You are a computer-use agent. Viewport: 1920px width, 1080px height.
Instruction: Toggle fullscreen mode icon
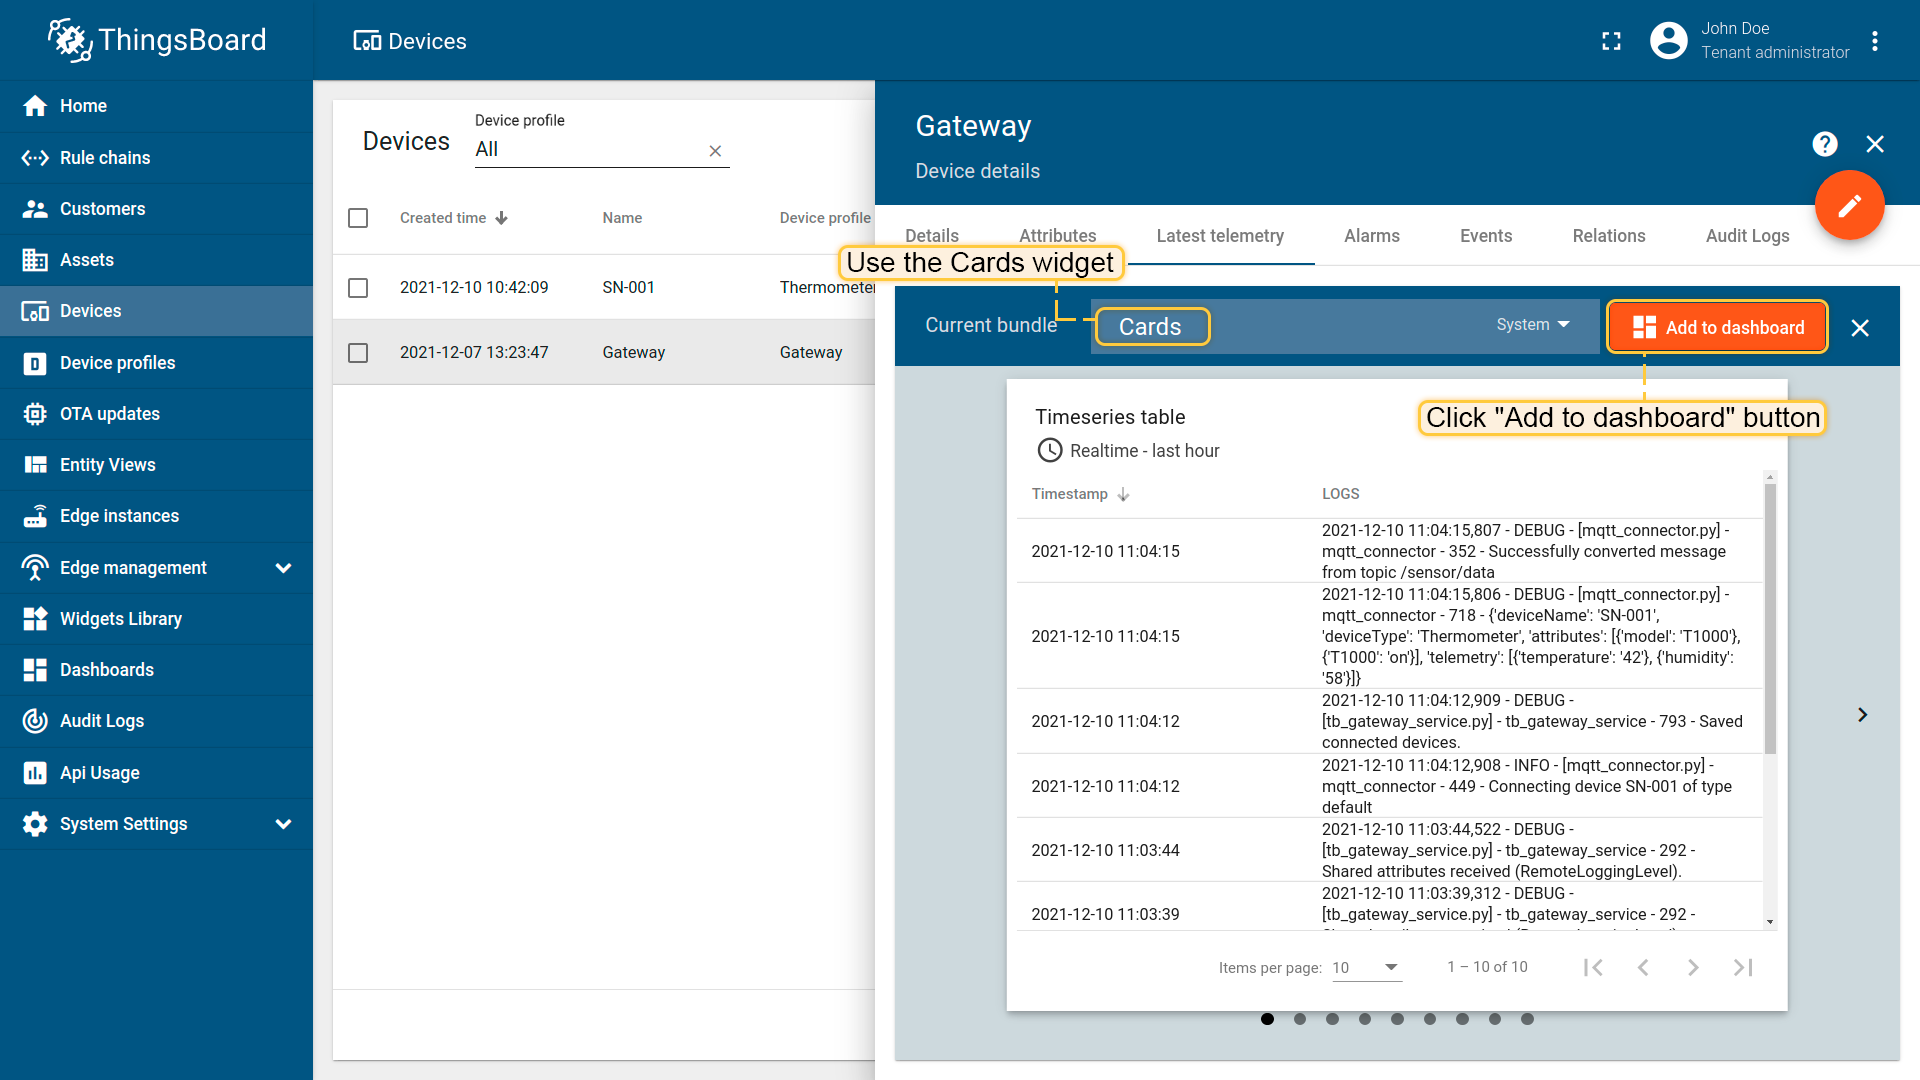pos(1611,41)
